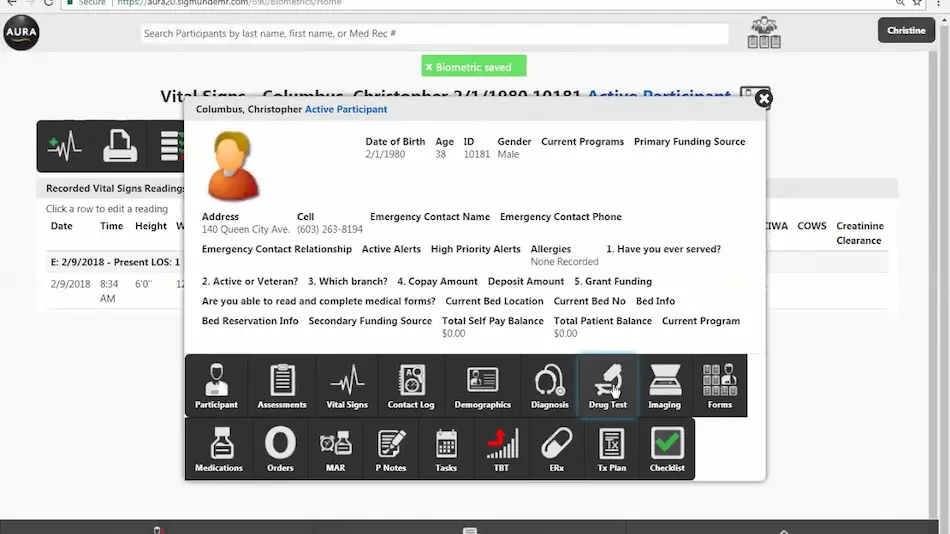950x534 pixels.
Task: Open the Tasks calendar icon
Action: click(446, 449)
